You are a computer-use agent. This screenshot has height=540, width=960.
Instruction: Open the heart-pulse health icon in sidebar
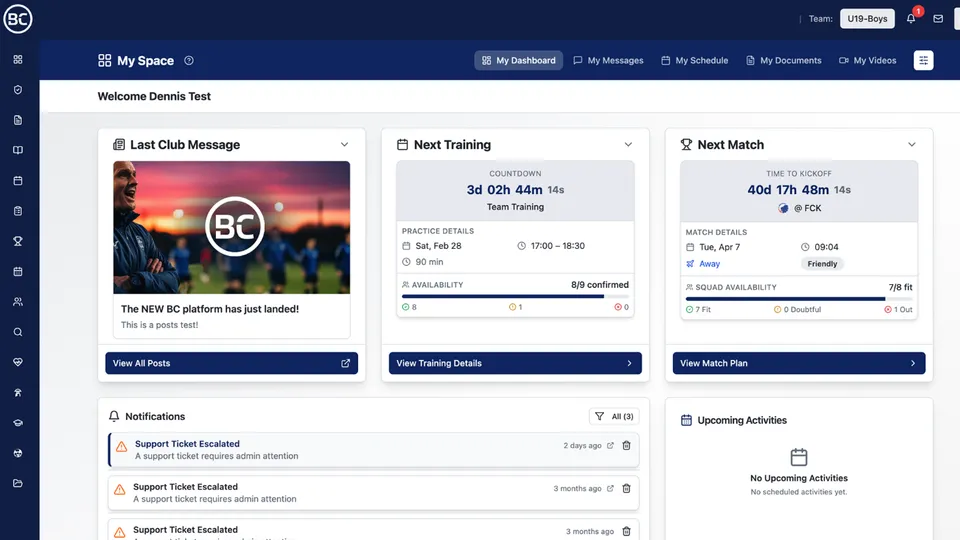coord(18,362)
